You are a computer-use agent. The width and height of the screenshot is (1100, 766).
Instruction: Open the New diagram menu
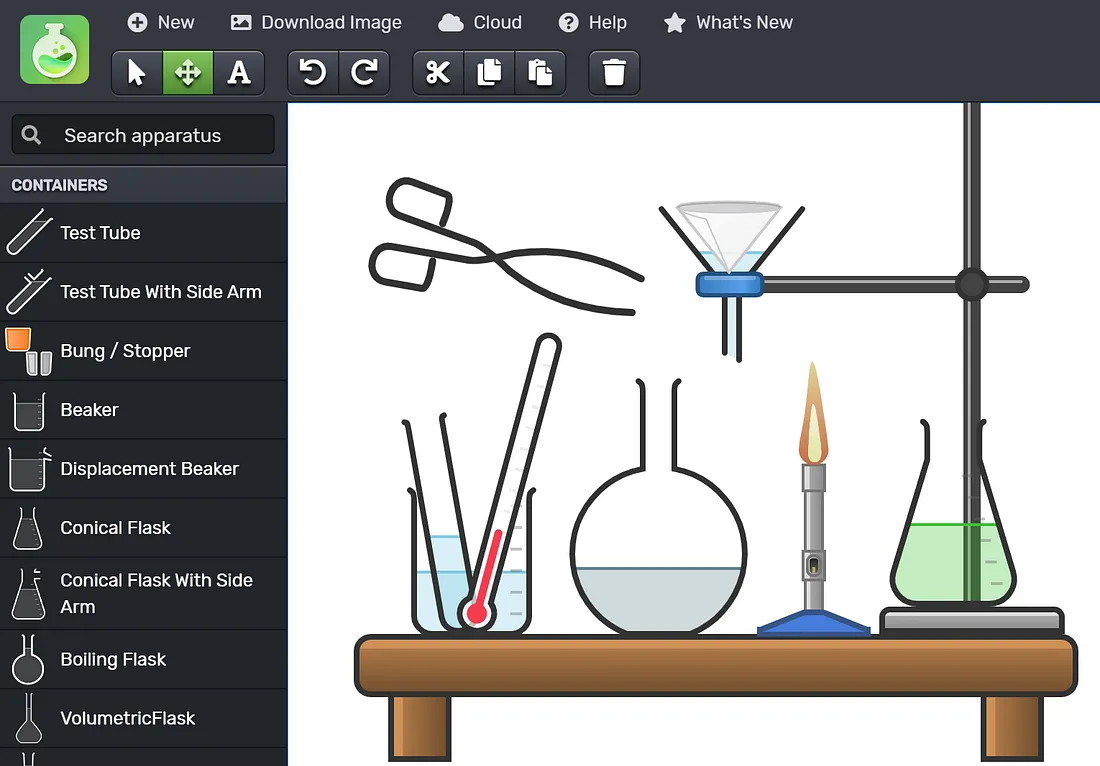coord(161,22)
